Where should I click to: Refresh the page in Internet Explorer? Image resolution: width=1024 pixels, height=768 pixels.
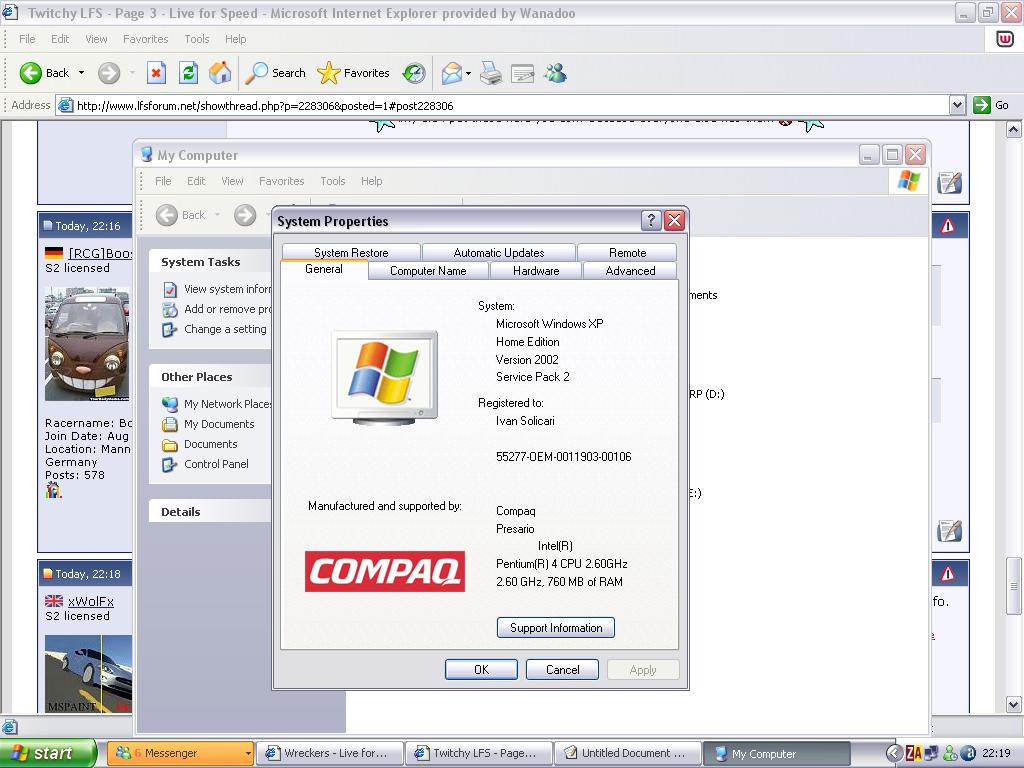(x=189, y=73)
